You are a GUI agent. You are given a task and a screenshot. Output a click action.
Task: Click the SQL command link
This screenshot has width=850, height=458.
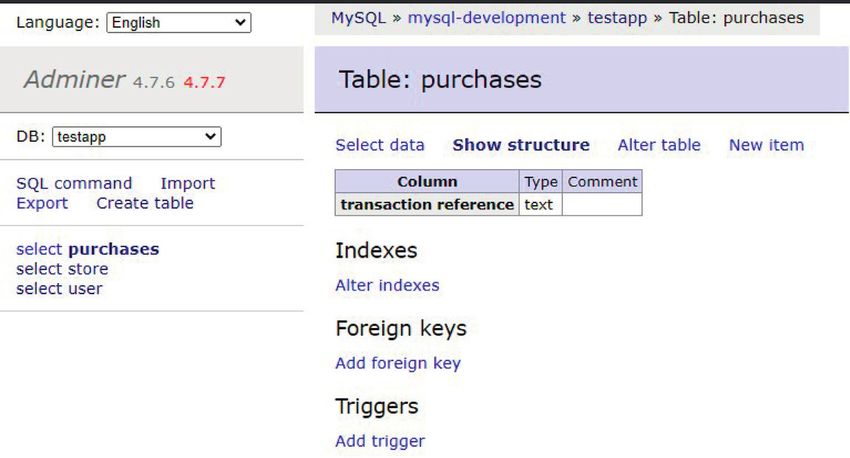pyautogui.click(x=74, y=183)
